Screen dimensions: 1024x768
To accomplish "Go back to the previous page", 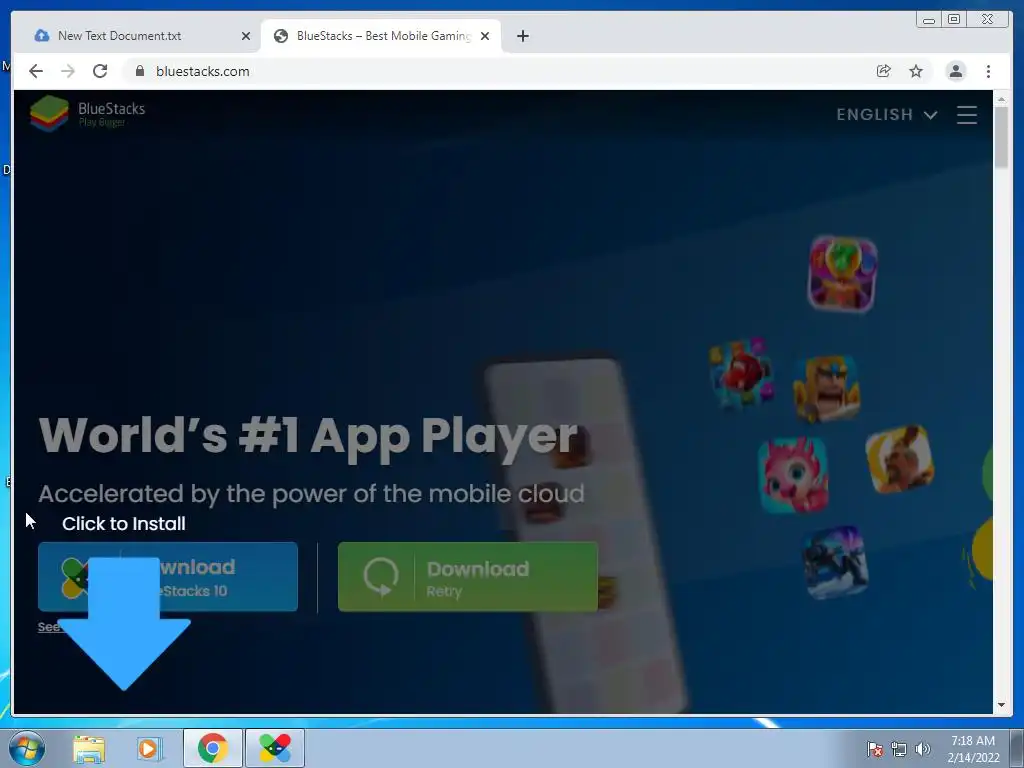I will [36, 71].
